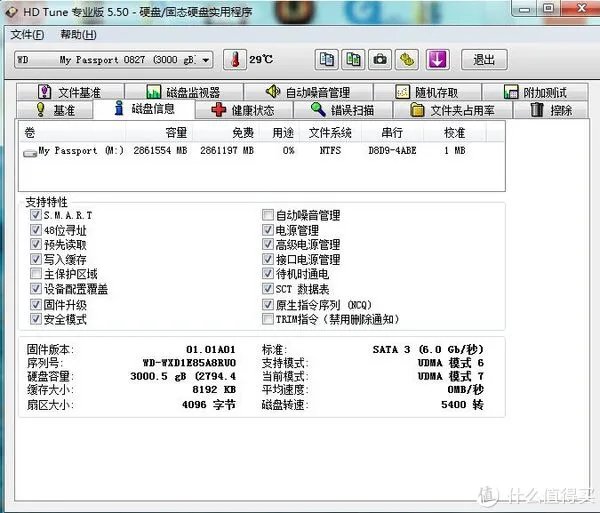Toggle the 接口电源管理 checkbox
Image resolution: width=600 pixels, height=513 pixels.
point(268,259)
